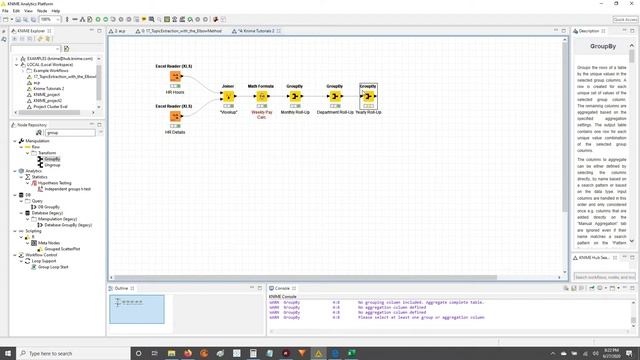Click the Pin Console icon
The height and width of the screenshot is (360, 640).
592,288
